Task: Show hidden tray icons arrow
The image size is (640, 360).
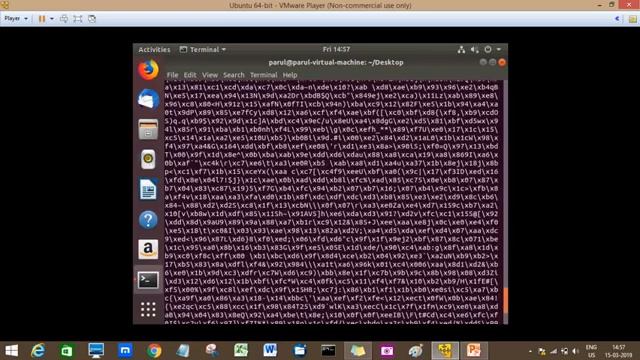Action: 530,351
